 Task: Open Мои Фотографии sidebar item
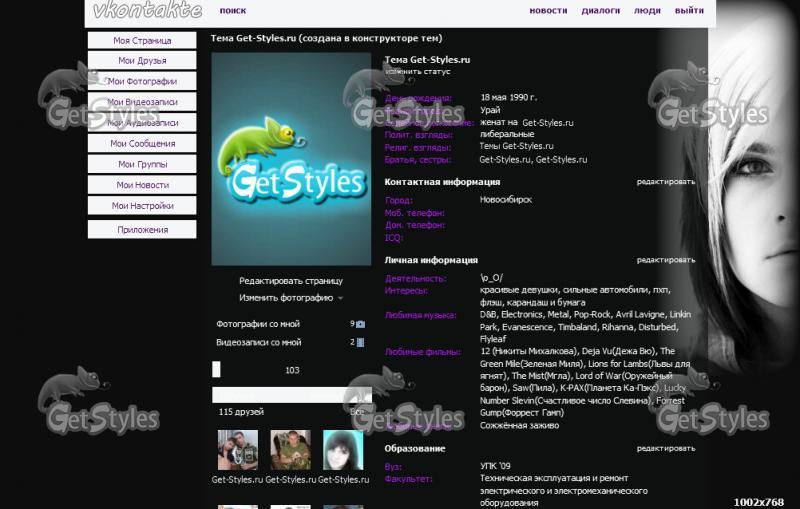[142, 81]
